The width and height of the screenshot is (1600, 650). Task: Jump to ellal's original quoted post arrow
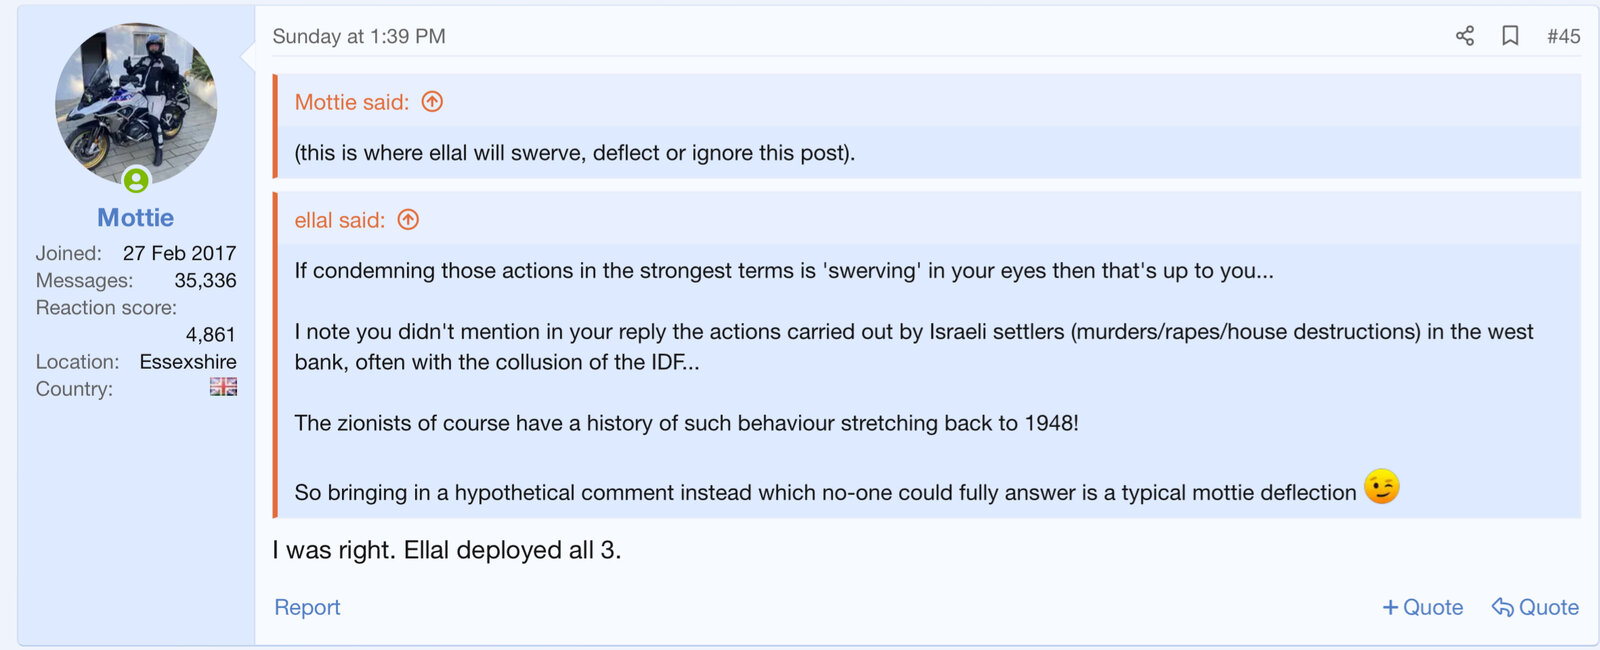coord(408,220)
